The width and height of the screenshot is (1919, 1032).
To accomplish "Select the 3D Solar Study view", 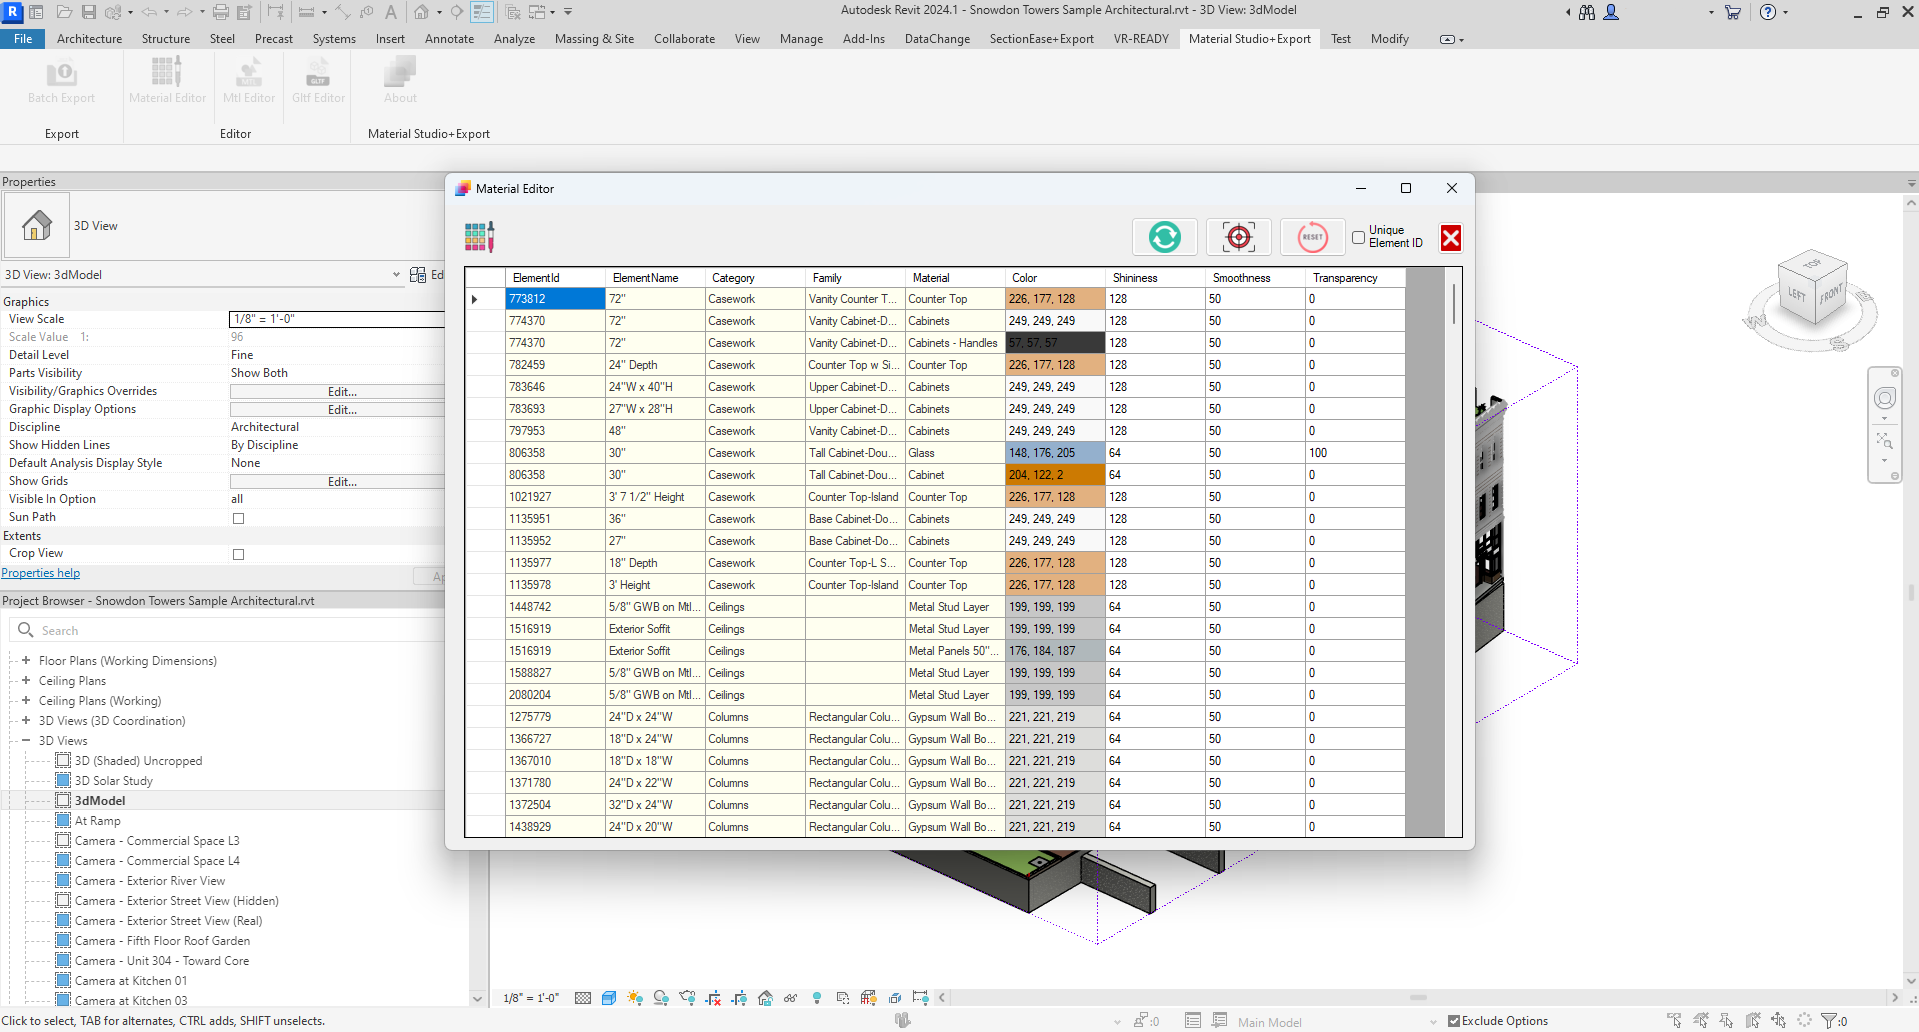I will 114,781.
